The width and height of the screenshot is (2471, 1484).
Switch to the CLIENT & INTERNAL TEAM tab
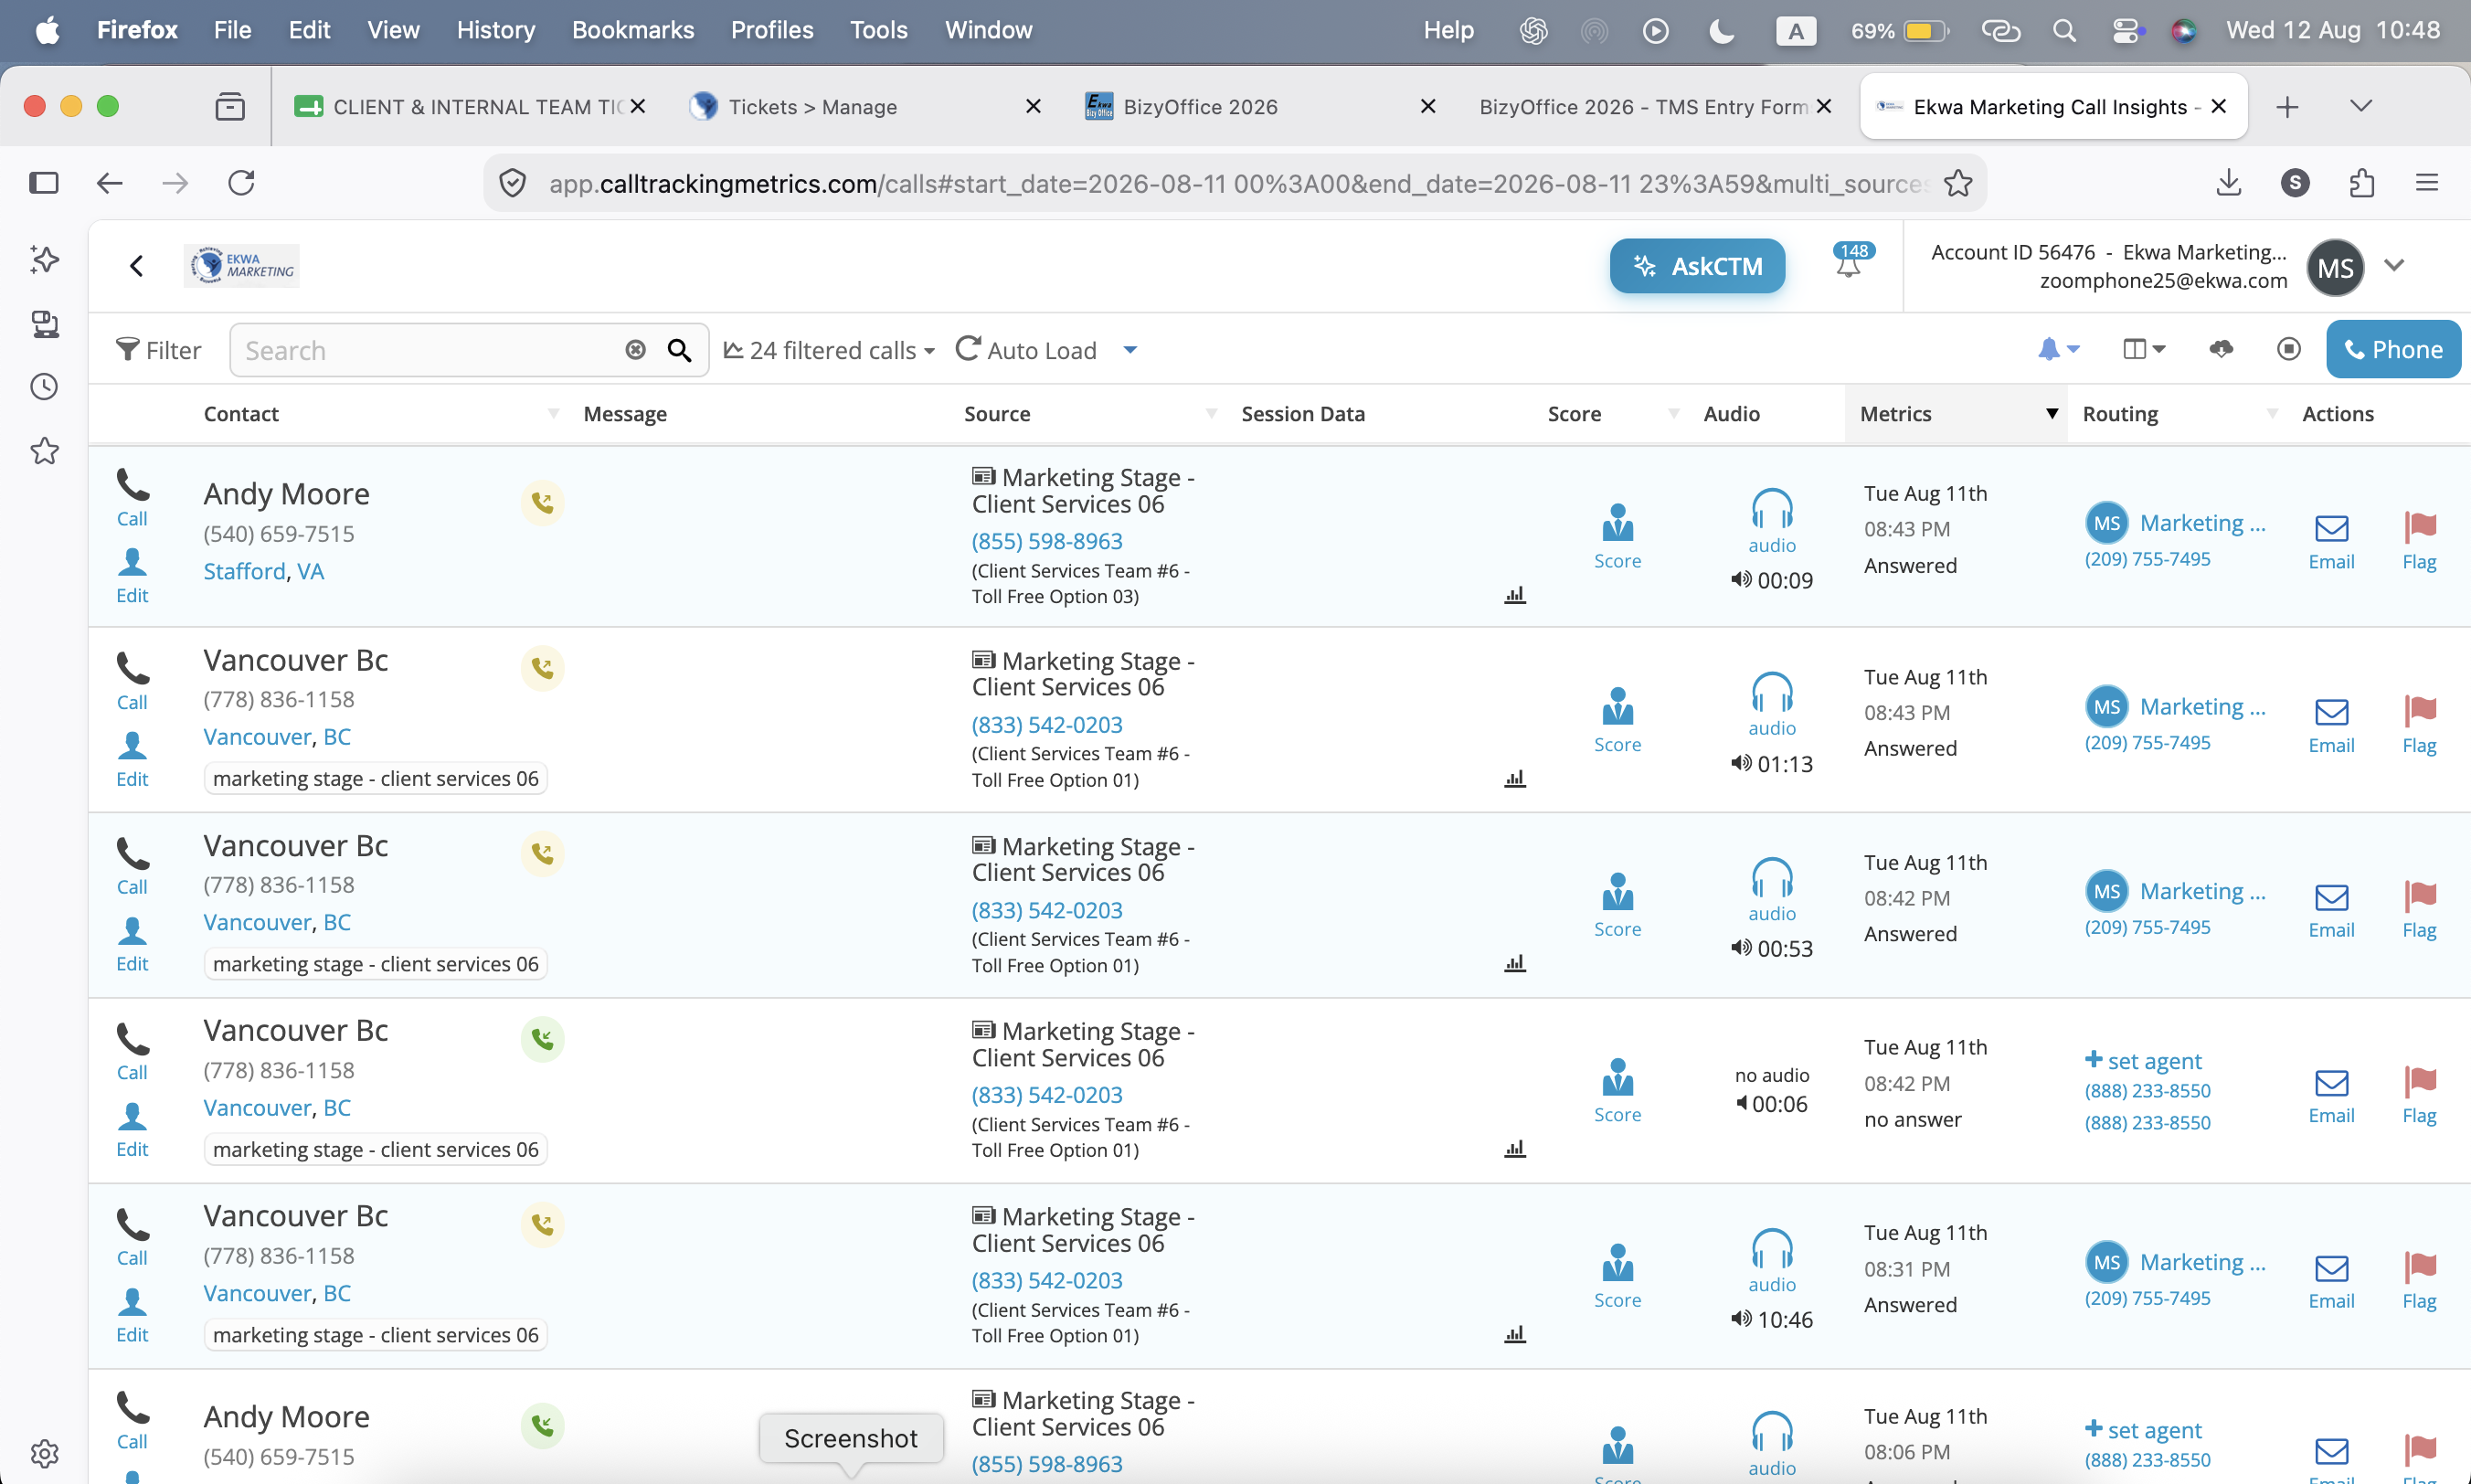[468, 107]
